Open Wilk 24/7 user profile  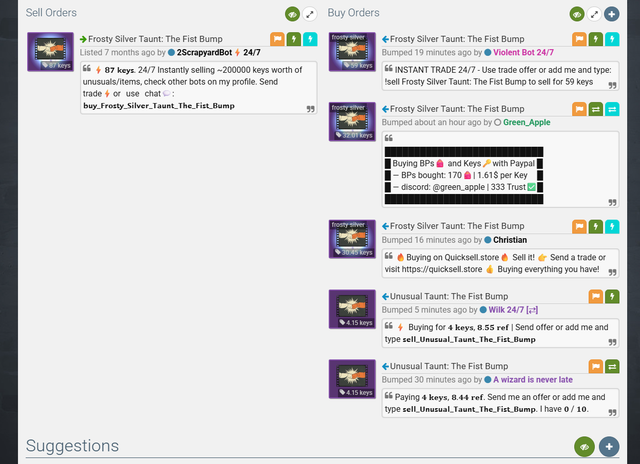tap(513, 310)
